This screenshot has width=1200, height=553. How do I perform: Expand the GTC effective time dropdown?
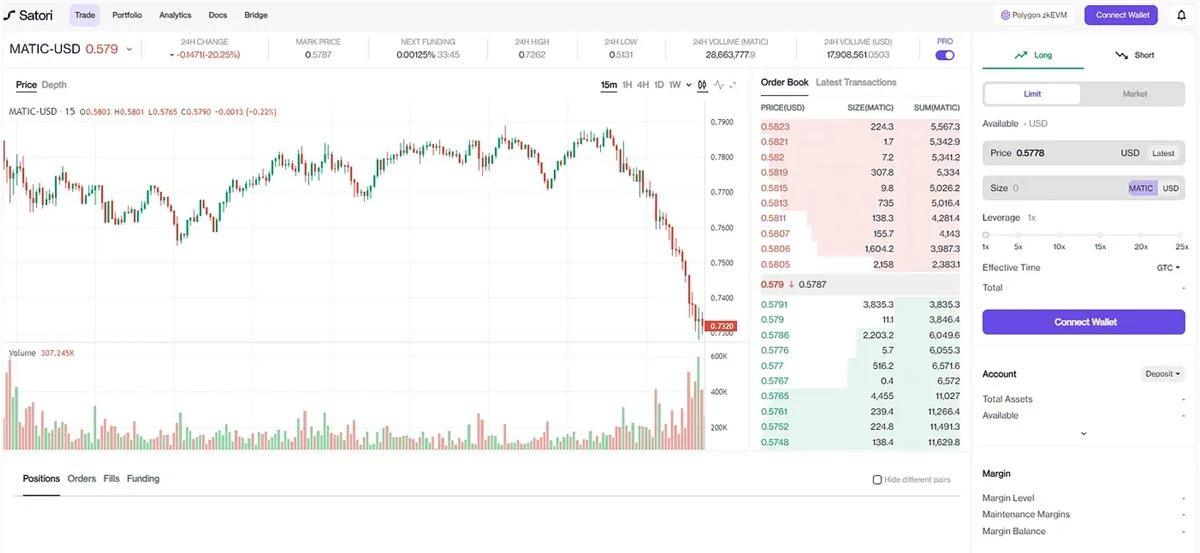pyautogui.click(x=1168, y=268)
